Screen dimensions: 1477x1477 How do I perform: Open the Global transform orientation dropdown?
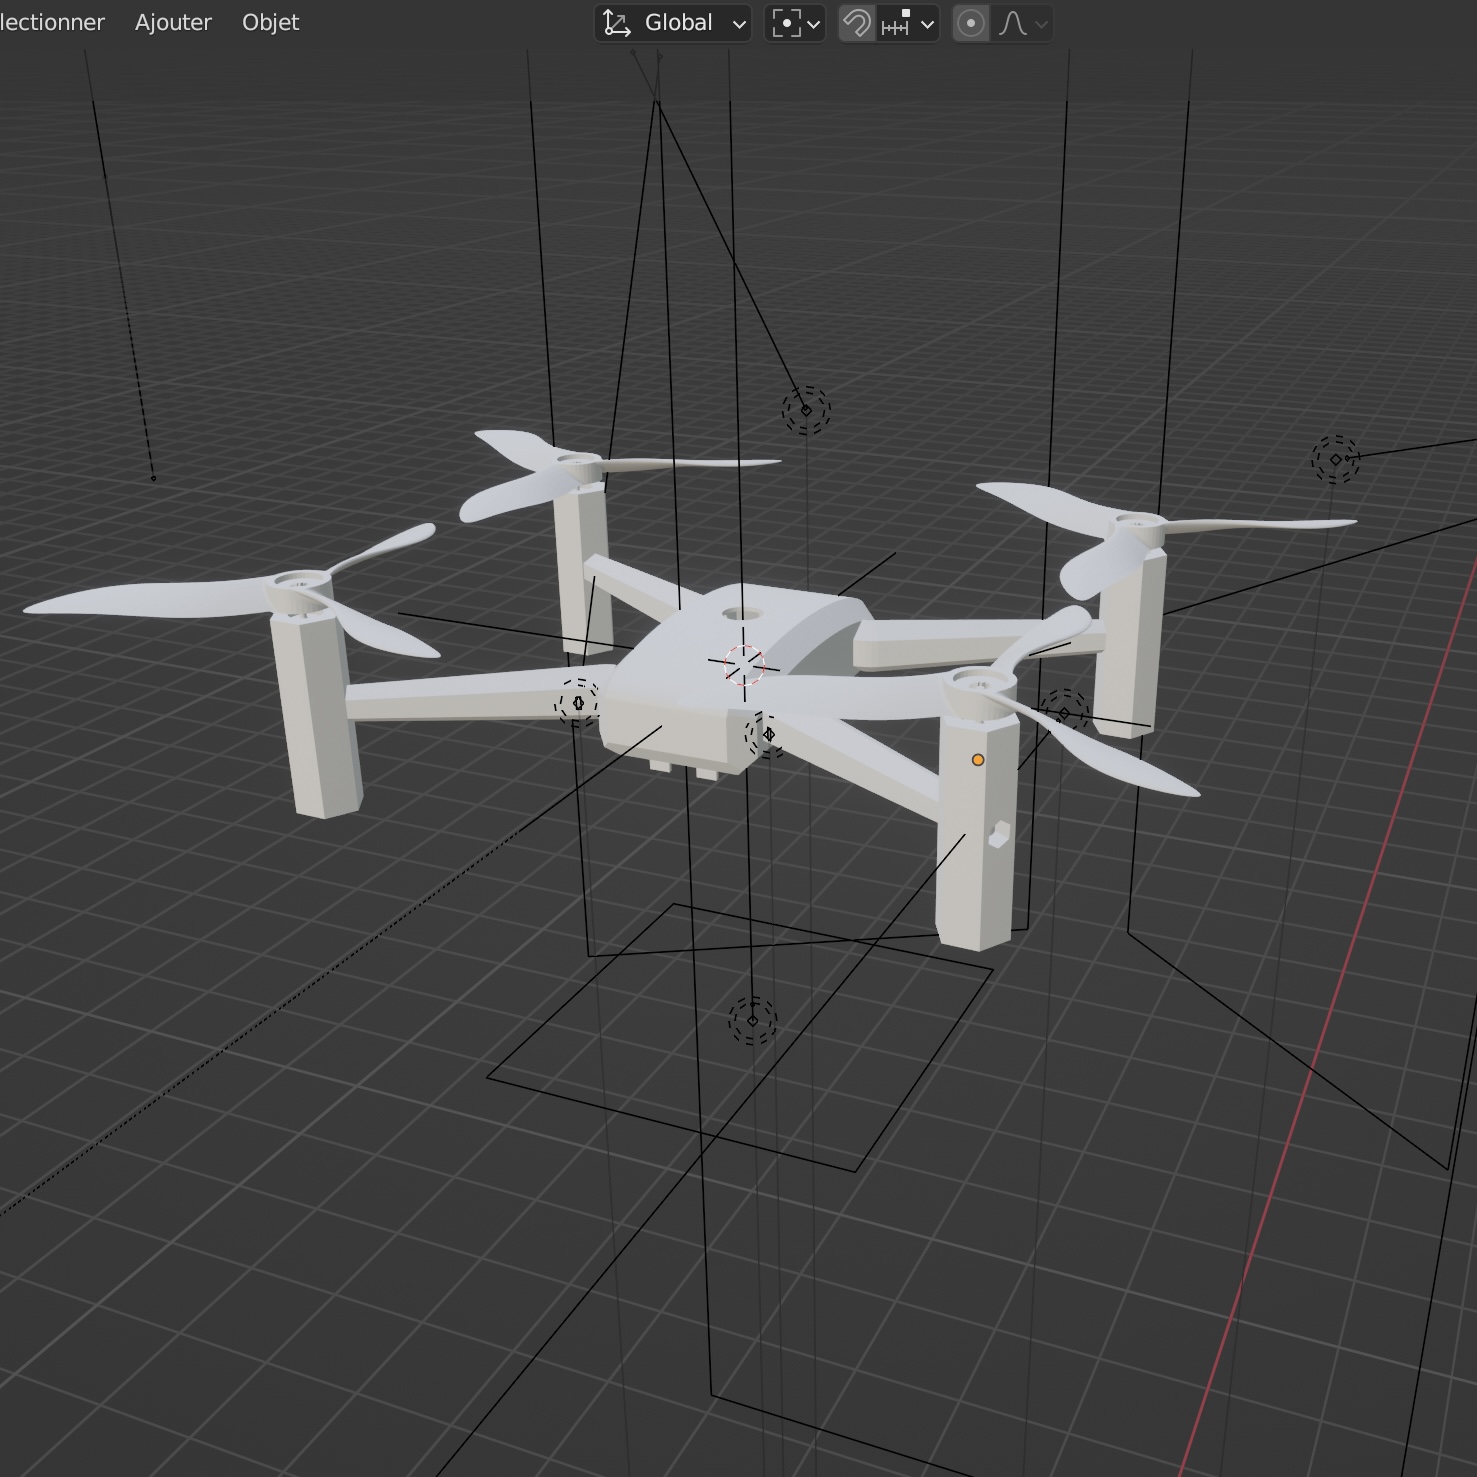pos(678,23)
